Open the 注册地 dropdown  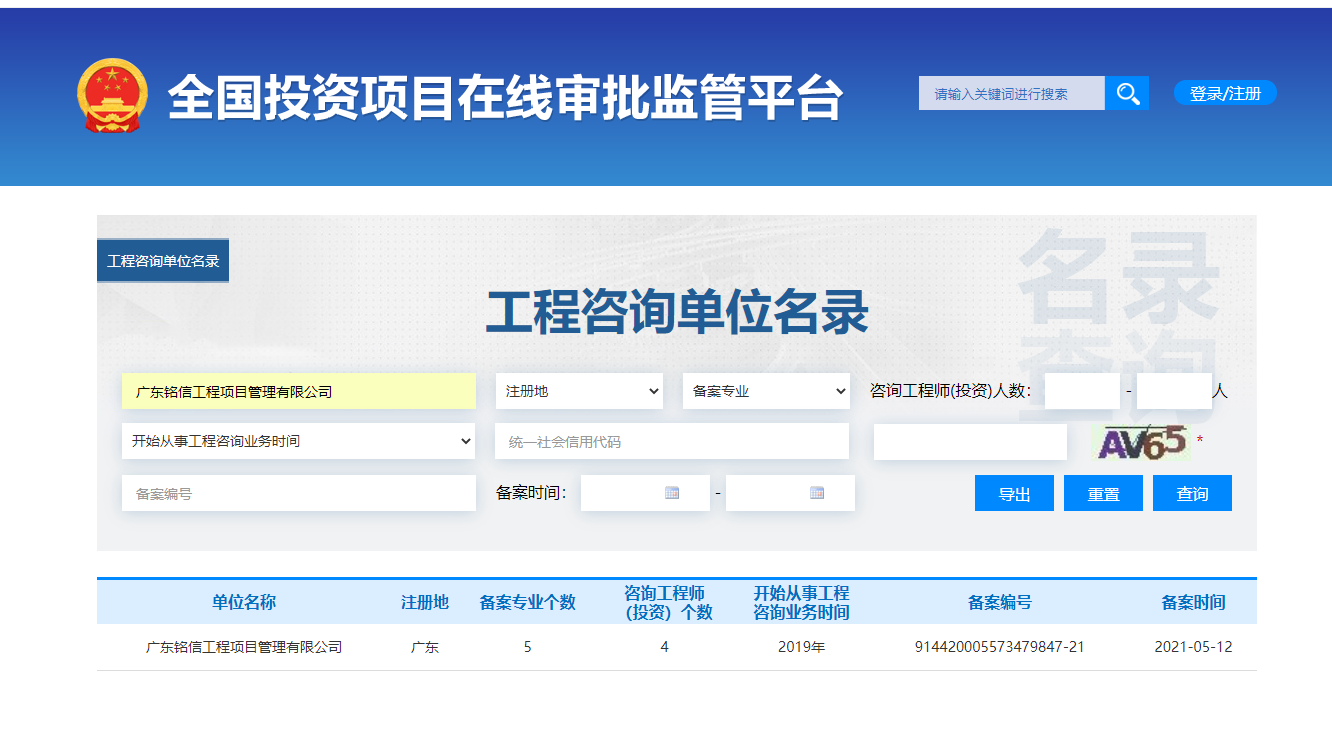579,391
